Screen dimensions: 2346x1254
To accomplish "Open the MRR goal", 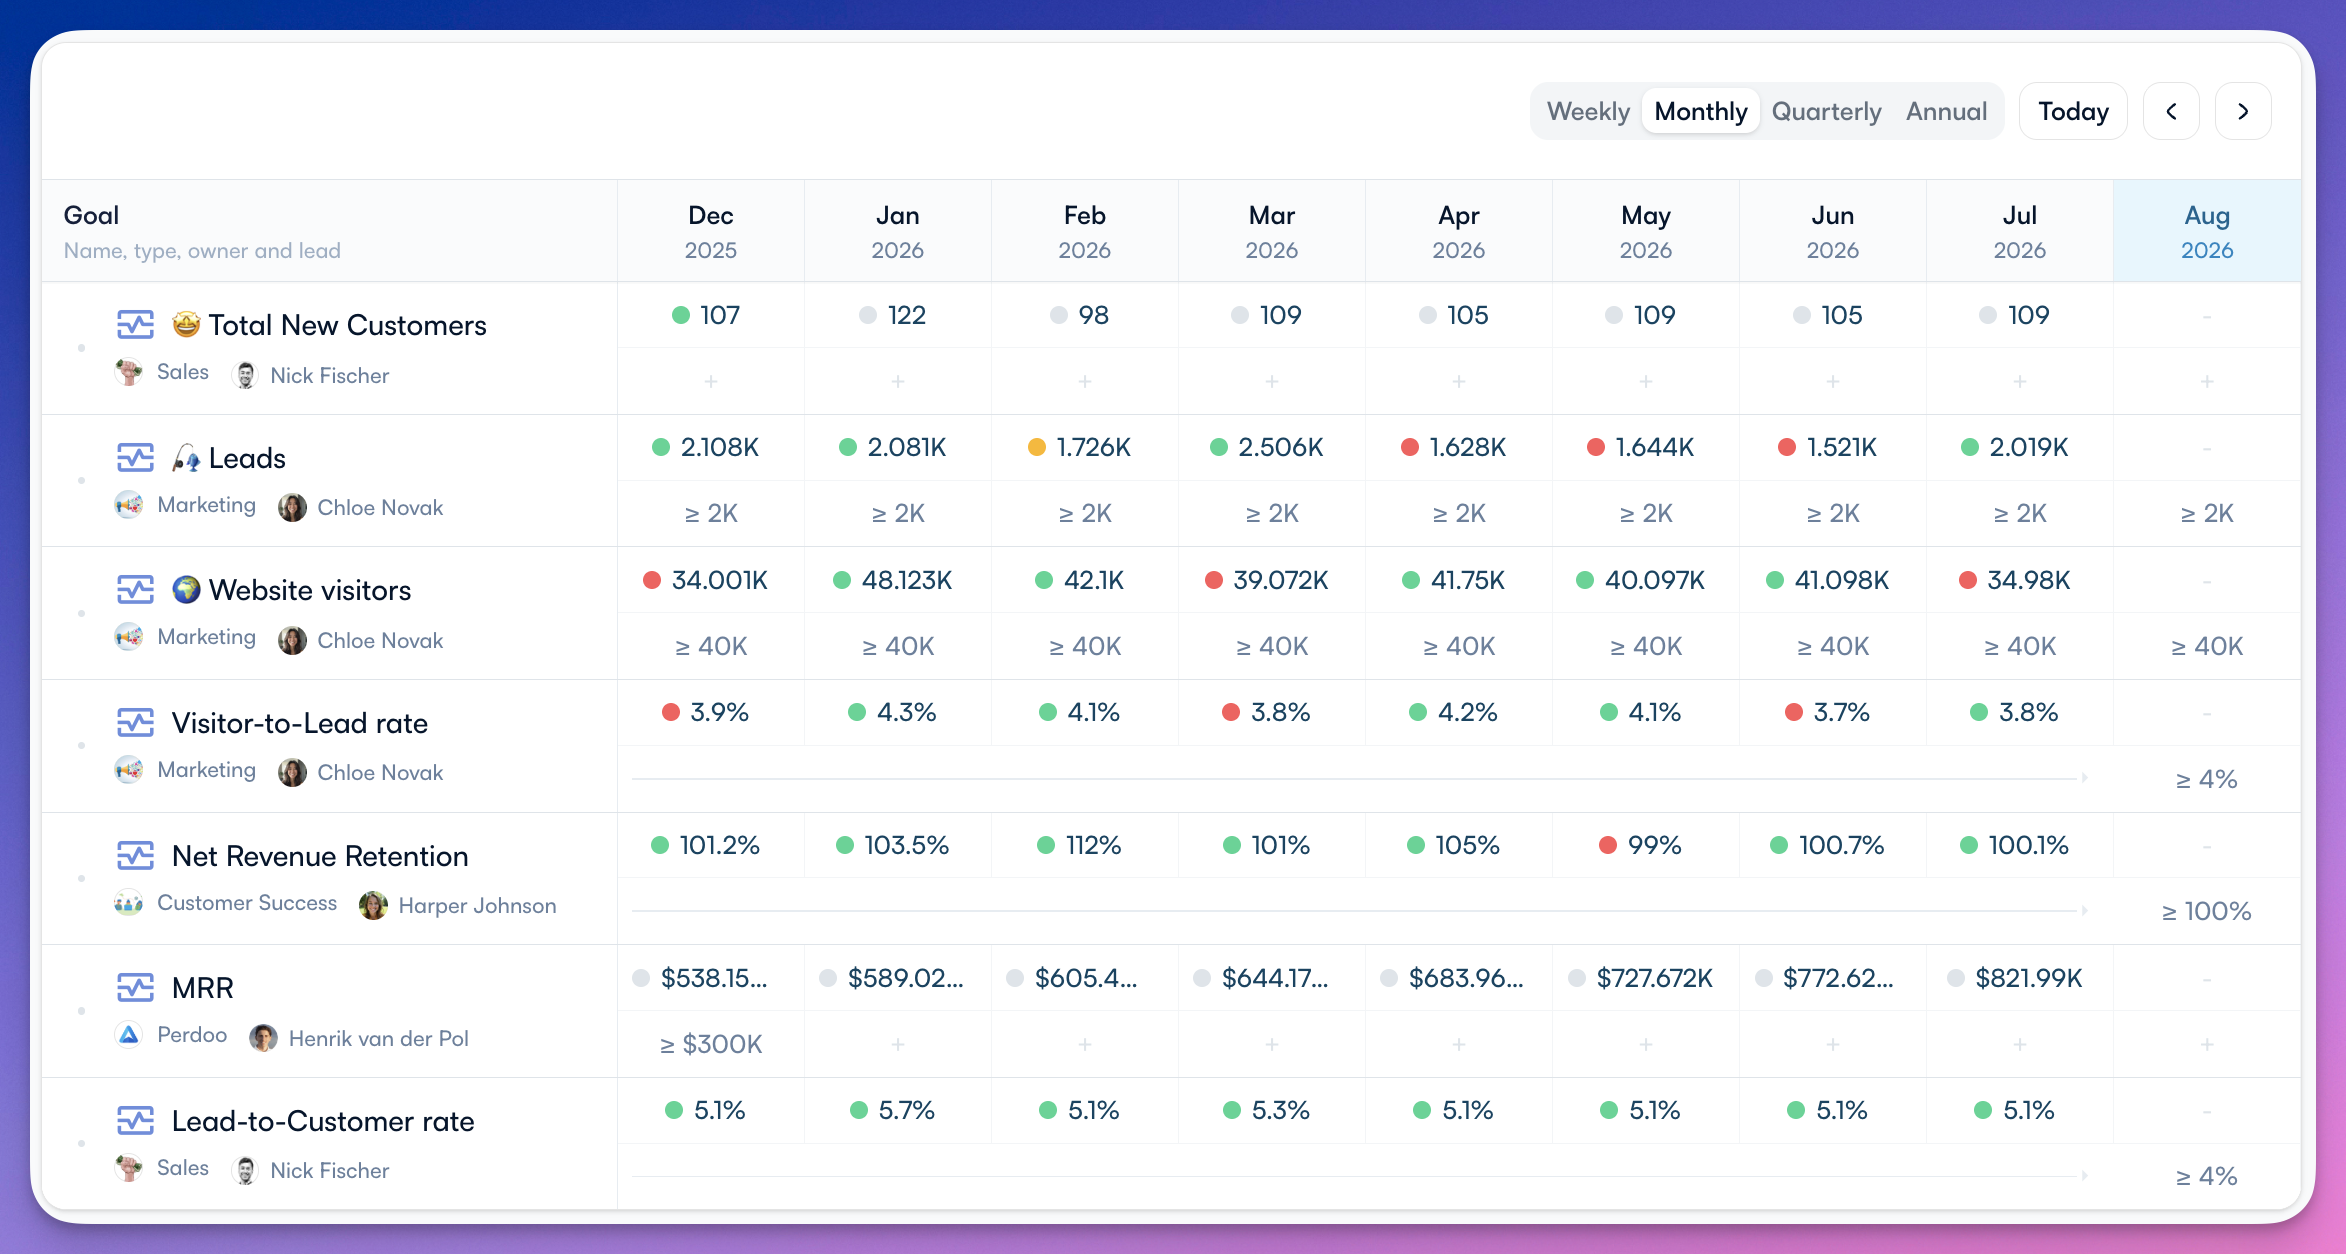I will pos(203,988).
